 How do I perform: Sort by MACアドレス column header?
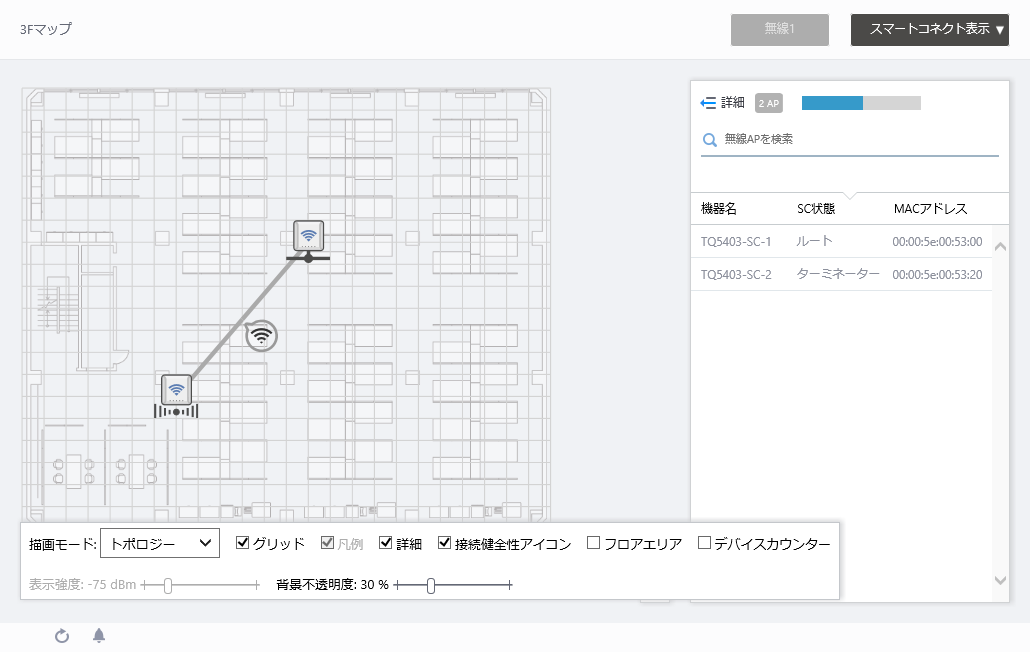[x=930, y=209]
